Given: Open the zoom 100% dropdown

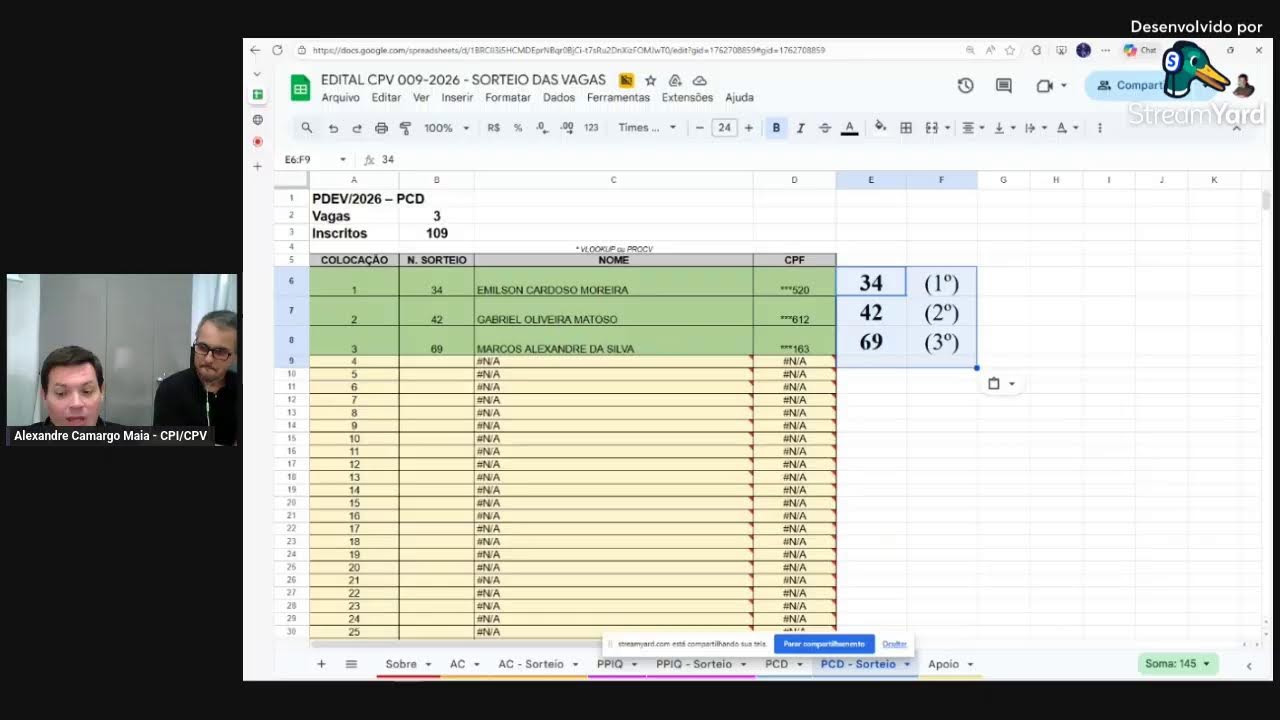Looking at the screenshot, I should (x=446, y=128).
